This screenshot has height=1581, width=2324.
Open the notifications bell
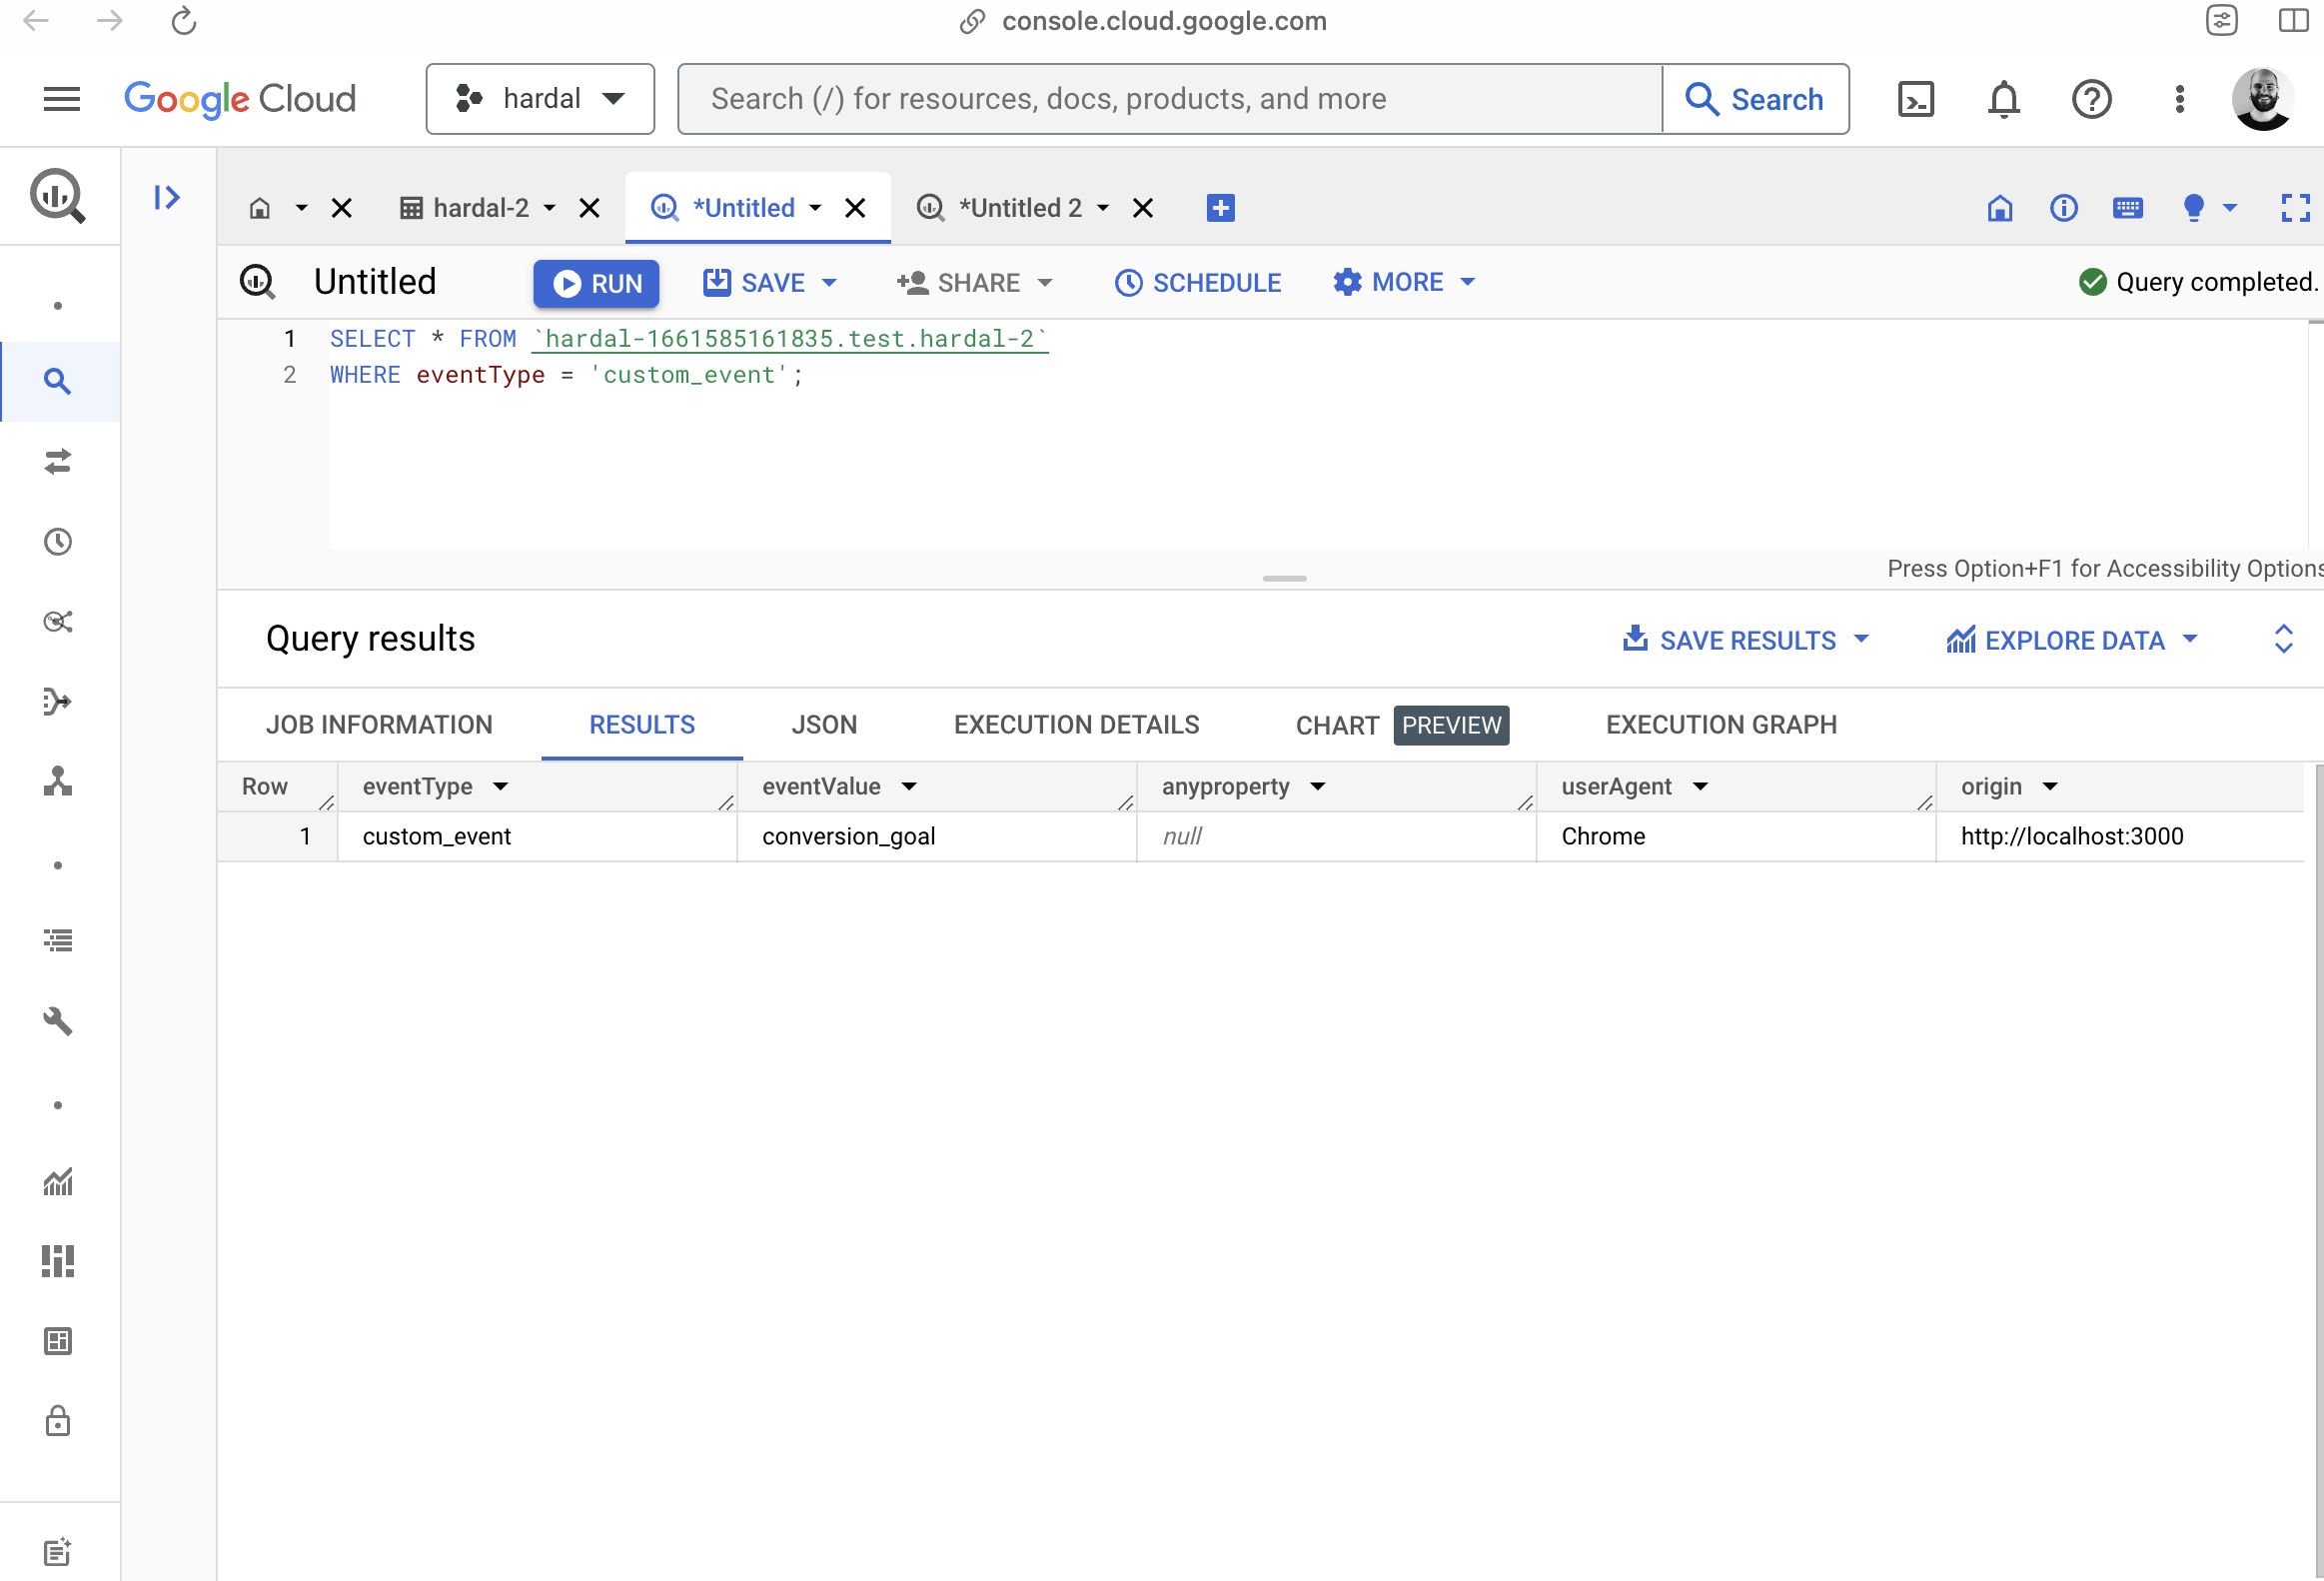click(x=2003, y=99)
